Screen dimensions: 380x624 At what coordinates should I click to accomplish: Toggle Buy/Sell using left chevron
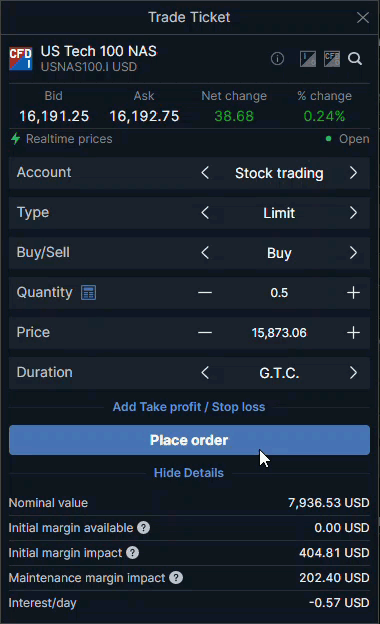205,253
